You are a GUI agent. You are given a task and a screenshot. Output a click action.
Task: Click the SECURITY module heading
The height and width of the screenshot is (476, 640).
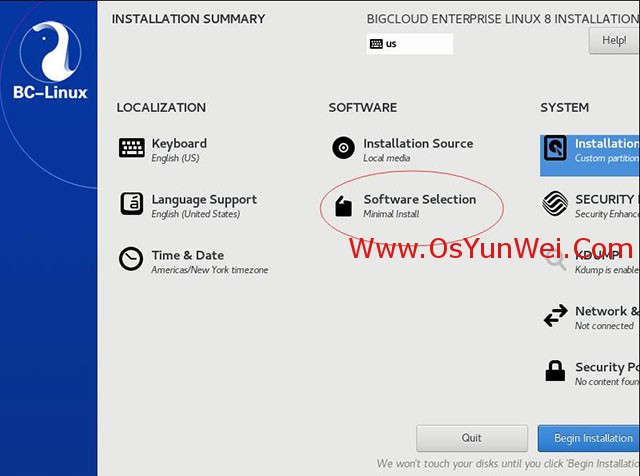click(607, 199)
